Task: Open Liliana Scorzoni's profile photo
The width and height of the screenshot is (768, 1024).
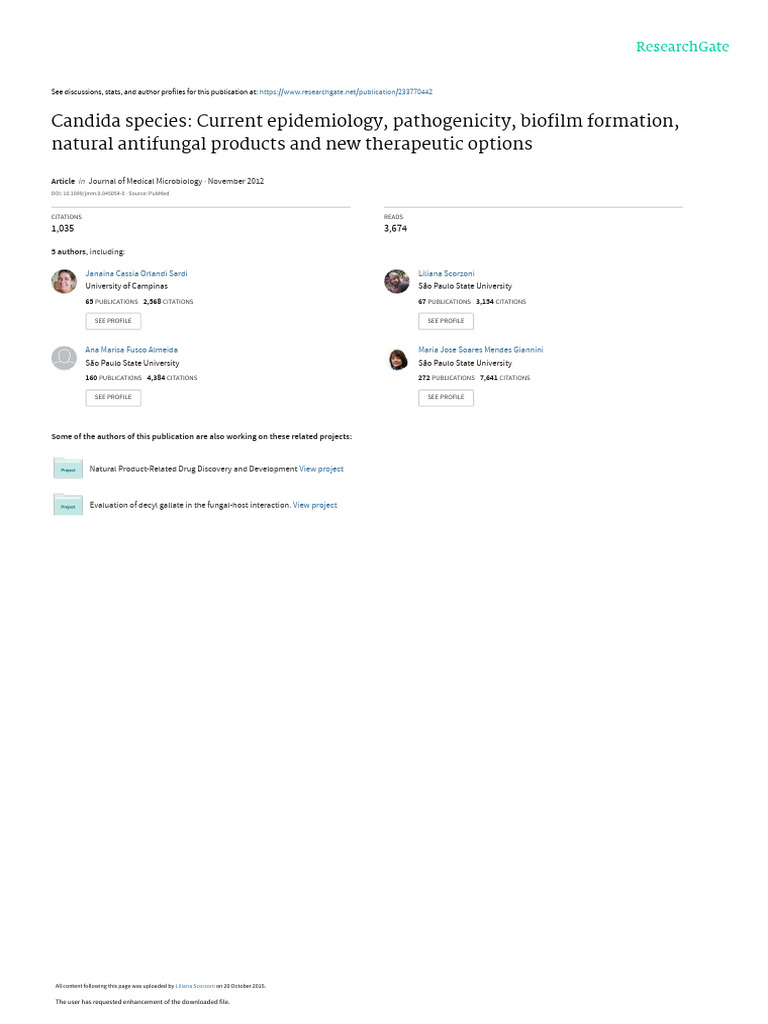Action: [396, 281]
